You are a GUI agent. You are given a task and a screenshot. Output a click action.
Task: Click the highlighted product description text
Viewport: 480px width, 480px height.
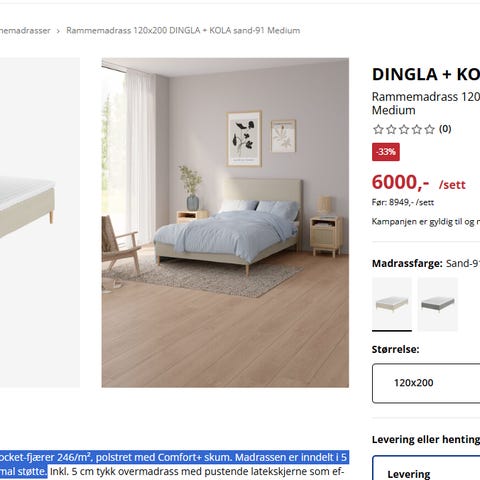coord(173,464)
